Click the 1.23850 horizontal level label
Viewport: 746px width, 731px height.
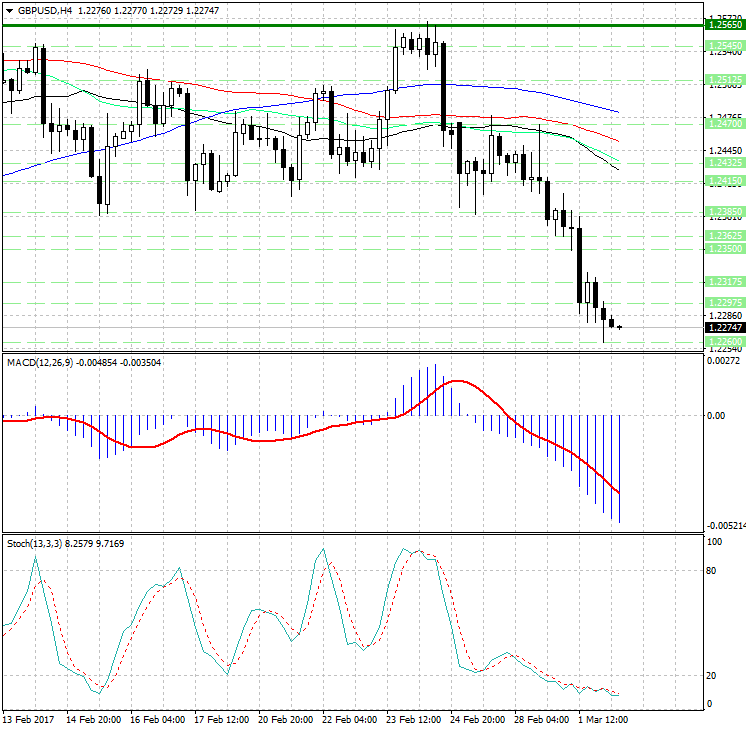tap(724, 212)
